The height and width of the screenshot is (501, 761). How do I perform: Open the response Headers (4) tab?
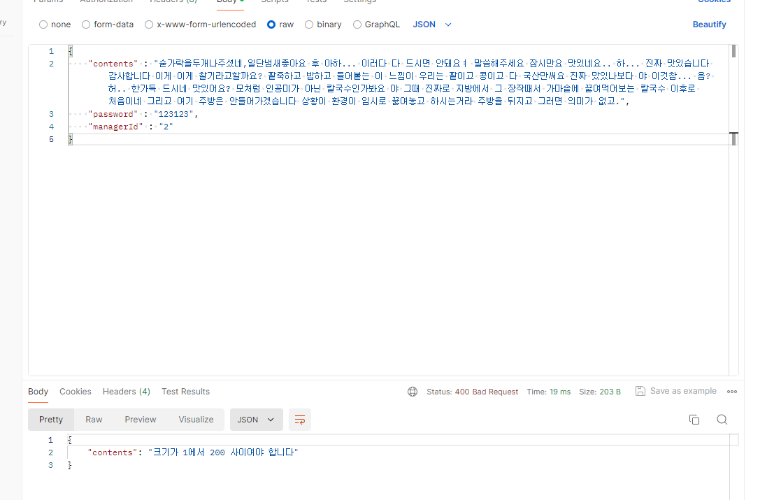click(126, 391)
